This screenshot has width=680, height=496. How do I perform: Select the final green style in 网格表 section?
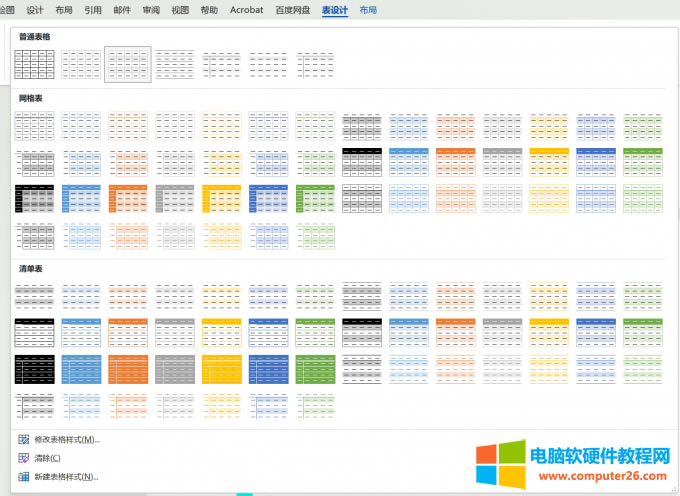point(315,236)
